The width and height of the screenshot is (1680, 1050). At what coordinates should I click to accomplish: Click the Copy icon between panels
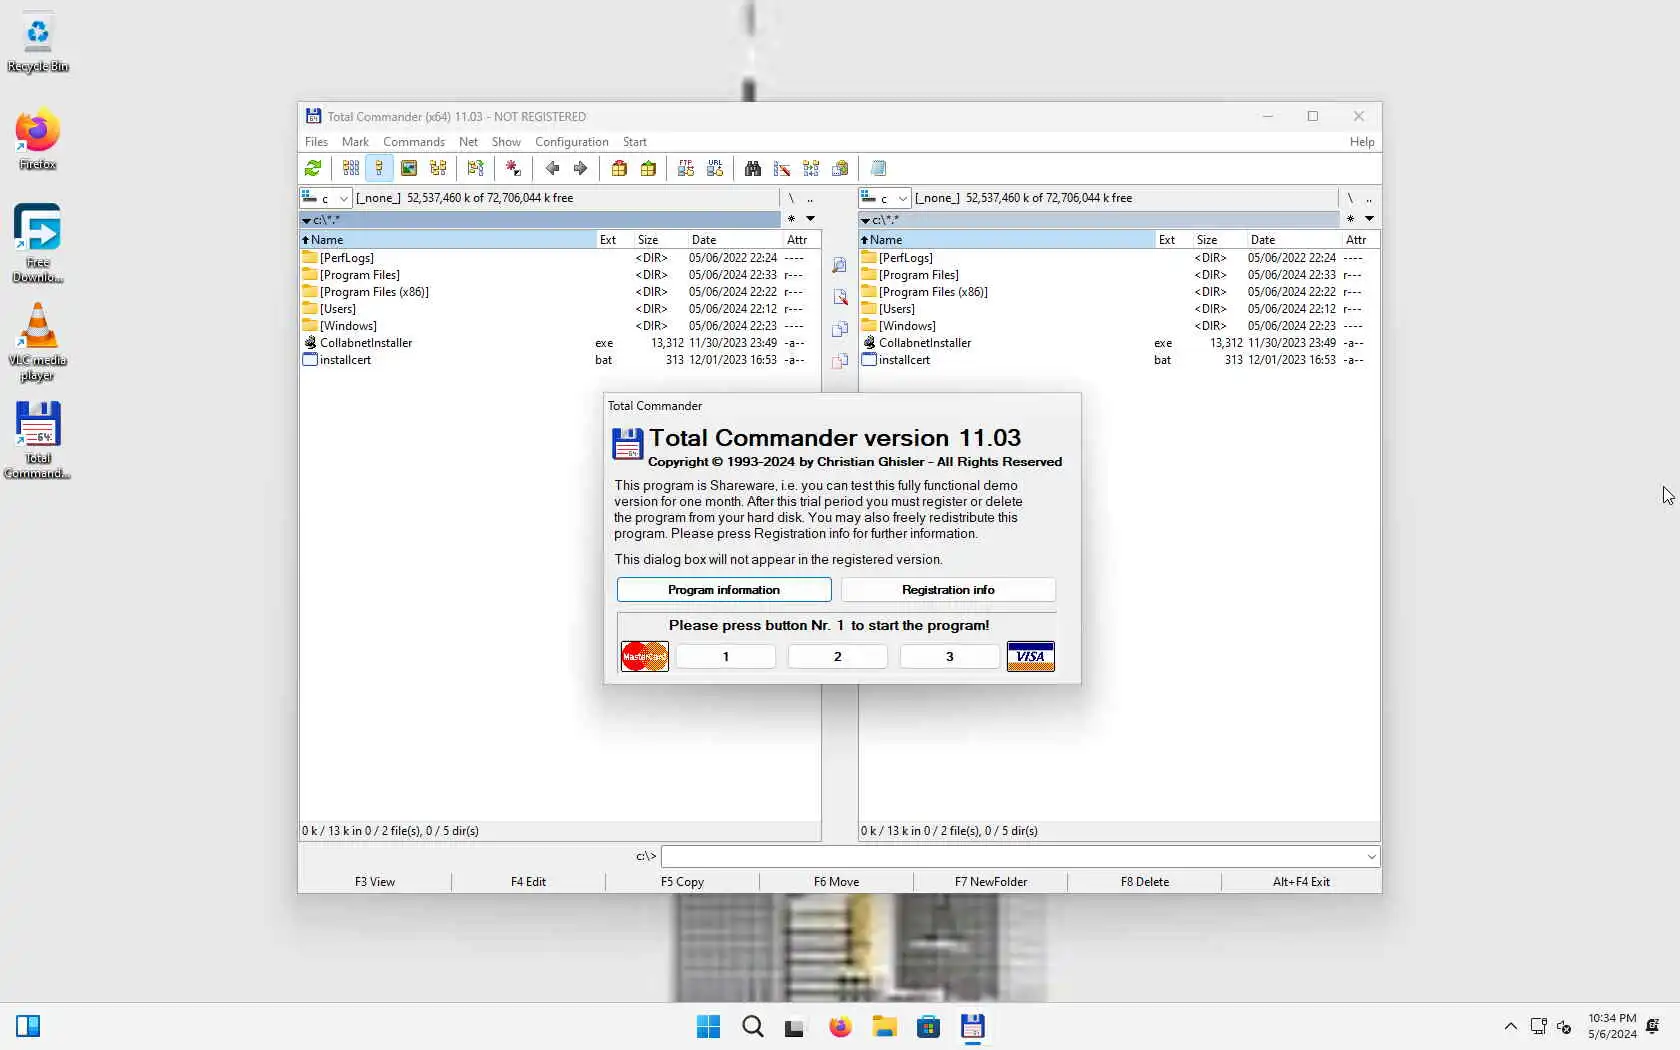point(840,329)
